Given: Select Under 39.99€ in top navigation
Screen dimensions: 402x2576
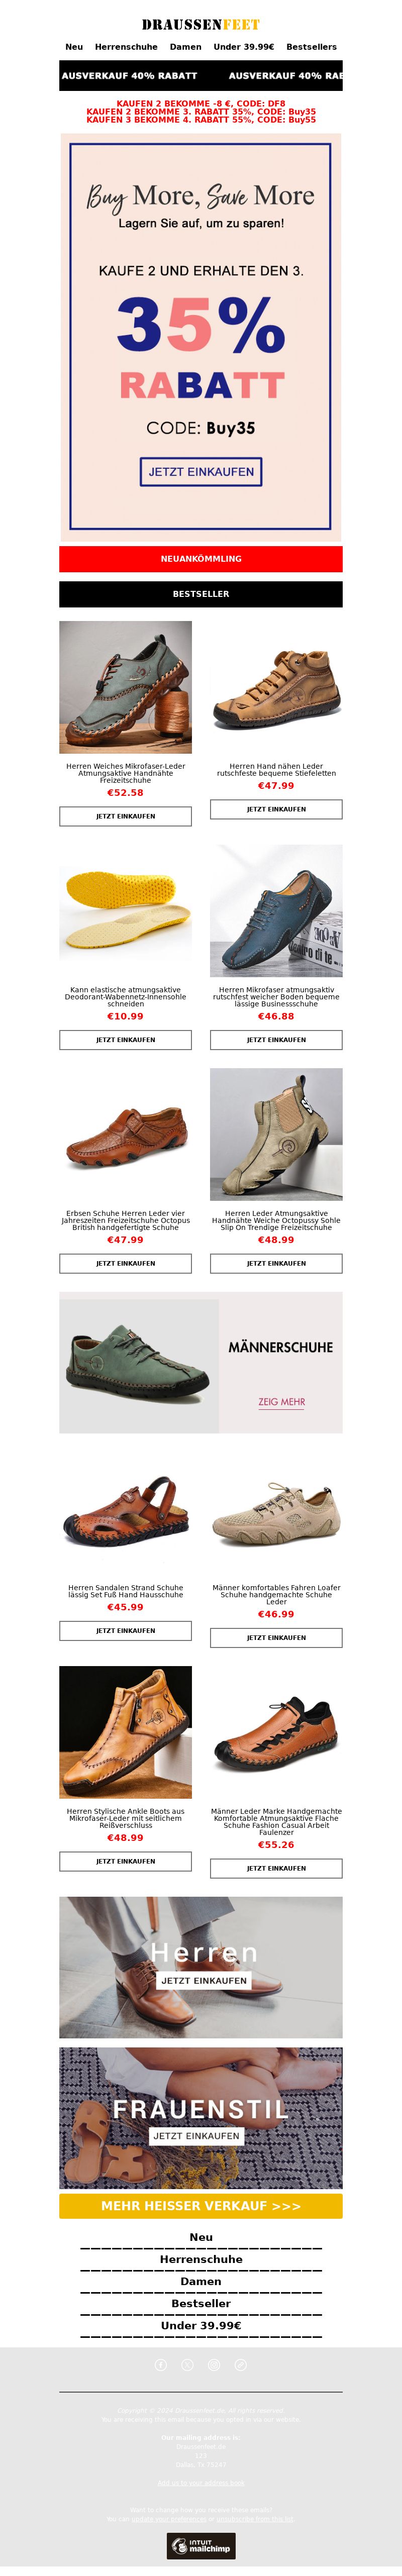Looking at the screenshot, I should pyautogui.click(x=244, y=47).
